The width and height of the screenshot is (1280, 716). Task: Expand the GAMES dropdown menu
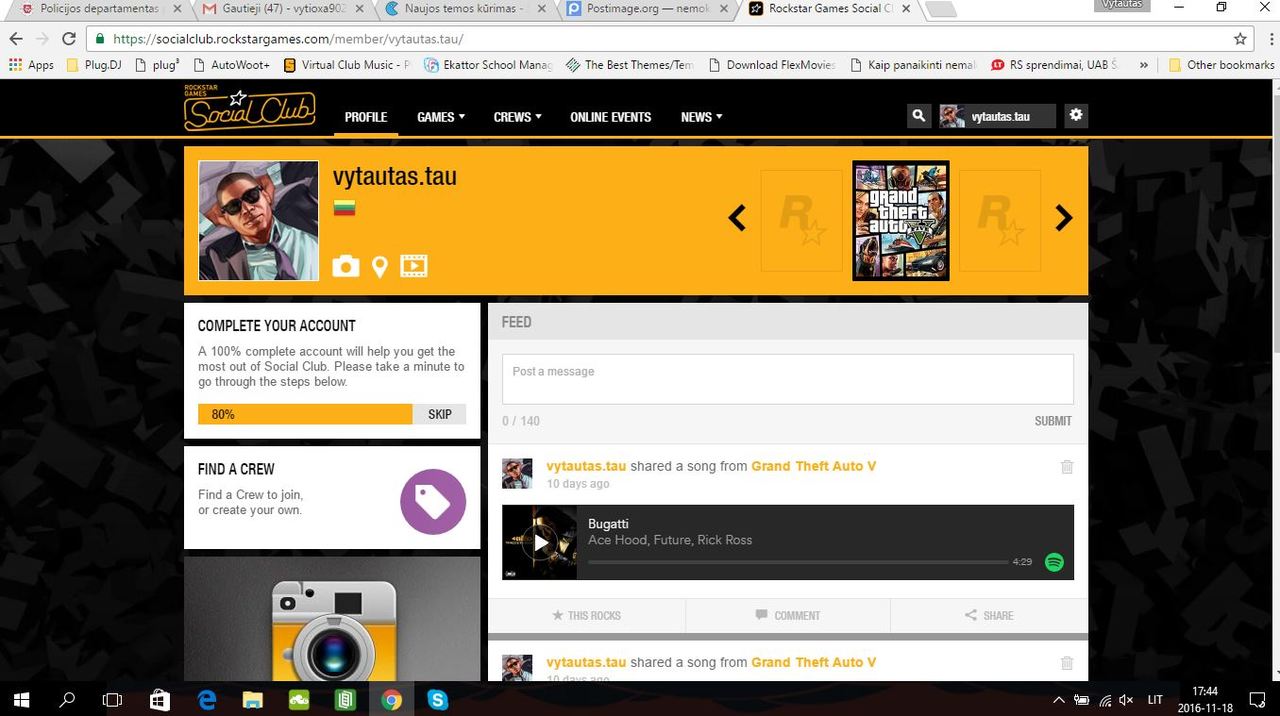click(x=441, y=117)
